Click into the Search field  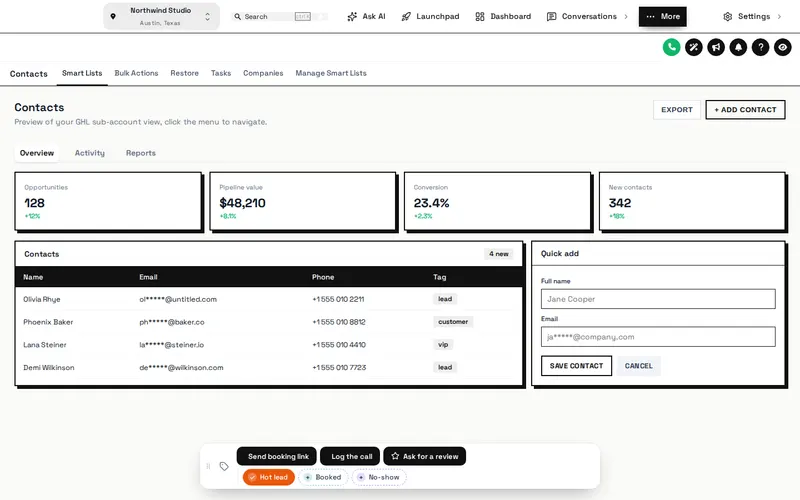280,16
